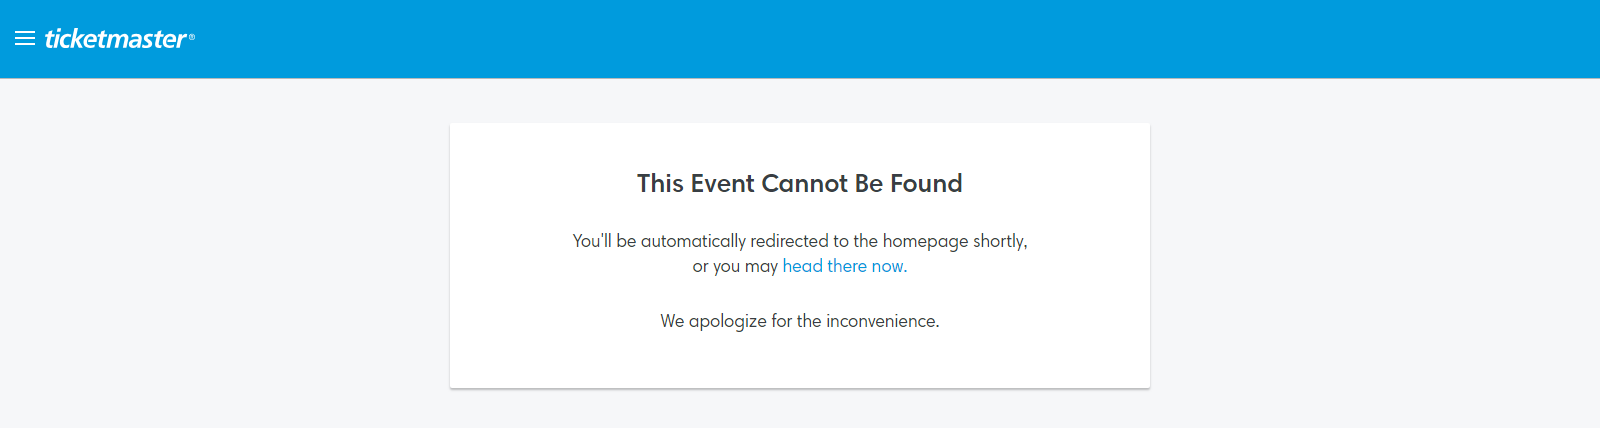
Task: Click the 'automatically redirected to the homepage' sentence
Action: [800, 241]
